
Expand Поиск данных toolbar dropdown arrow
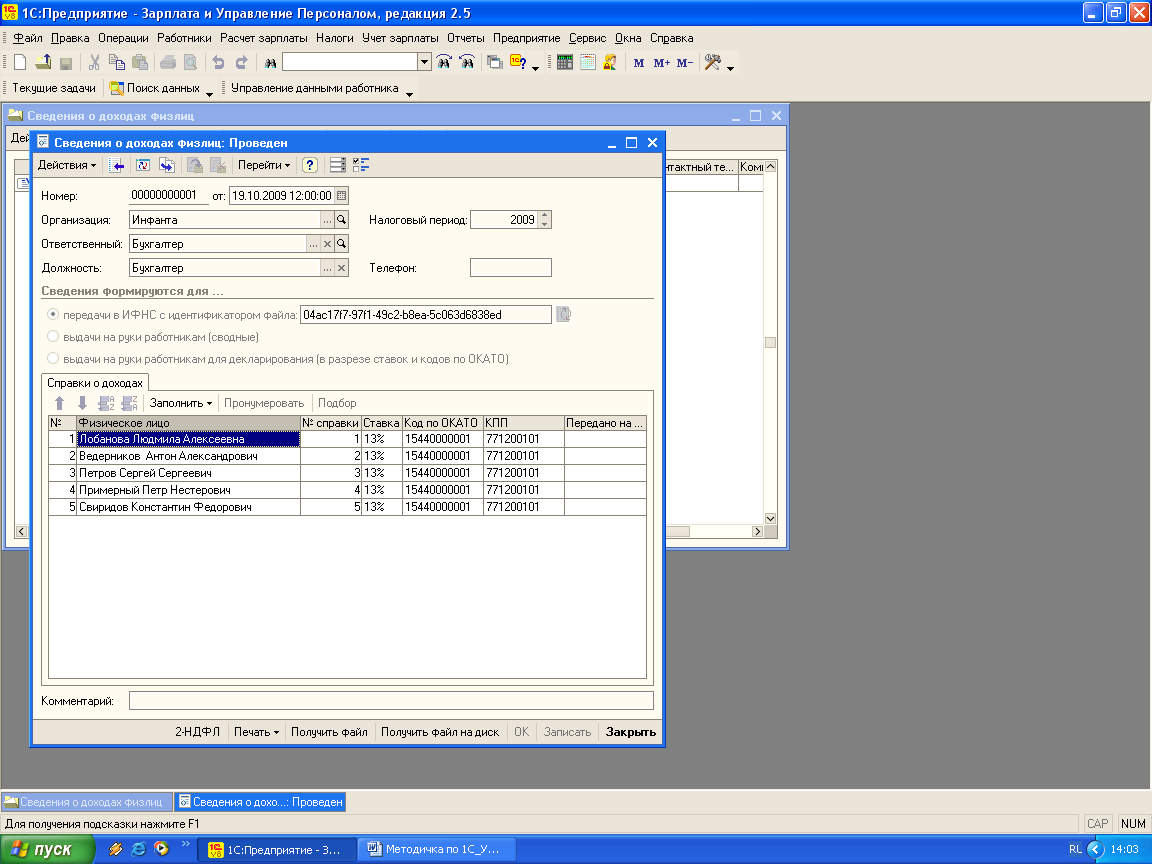(209, 93)
